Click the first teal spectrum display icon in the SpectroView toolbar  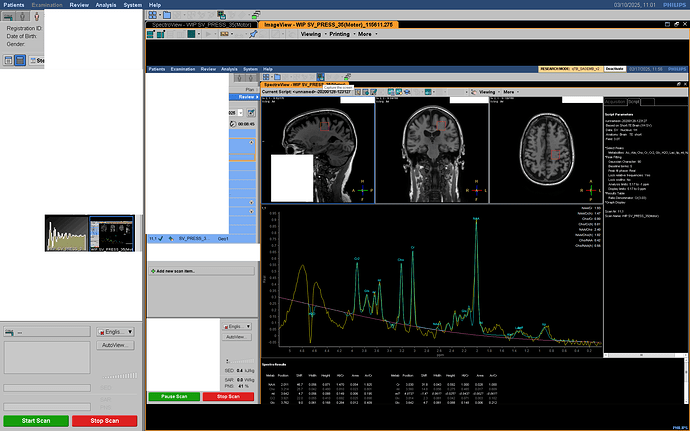click(391, 92)
